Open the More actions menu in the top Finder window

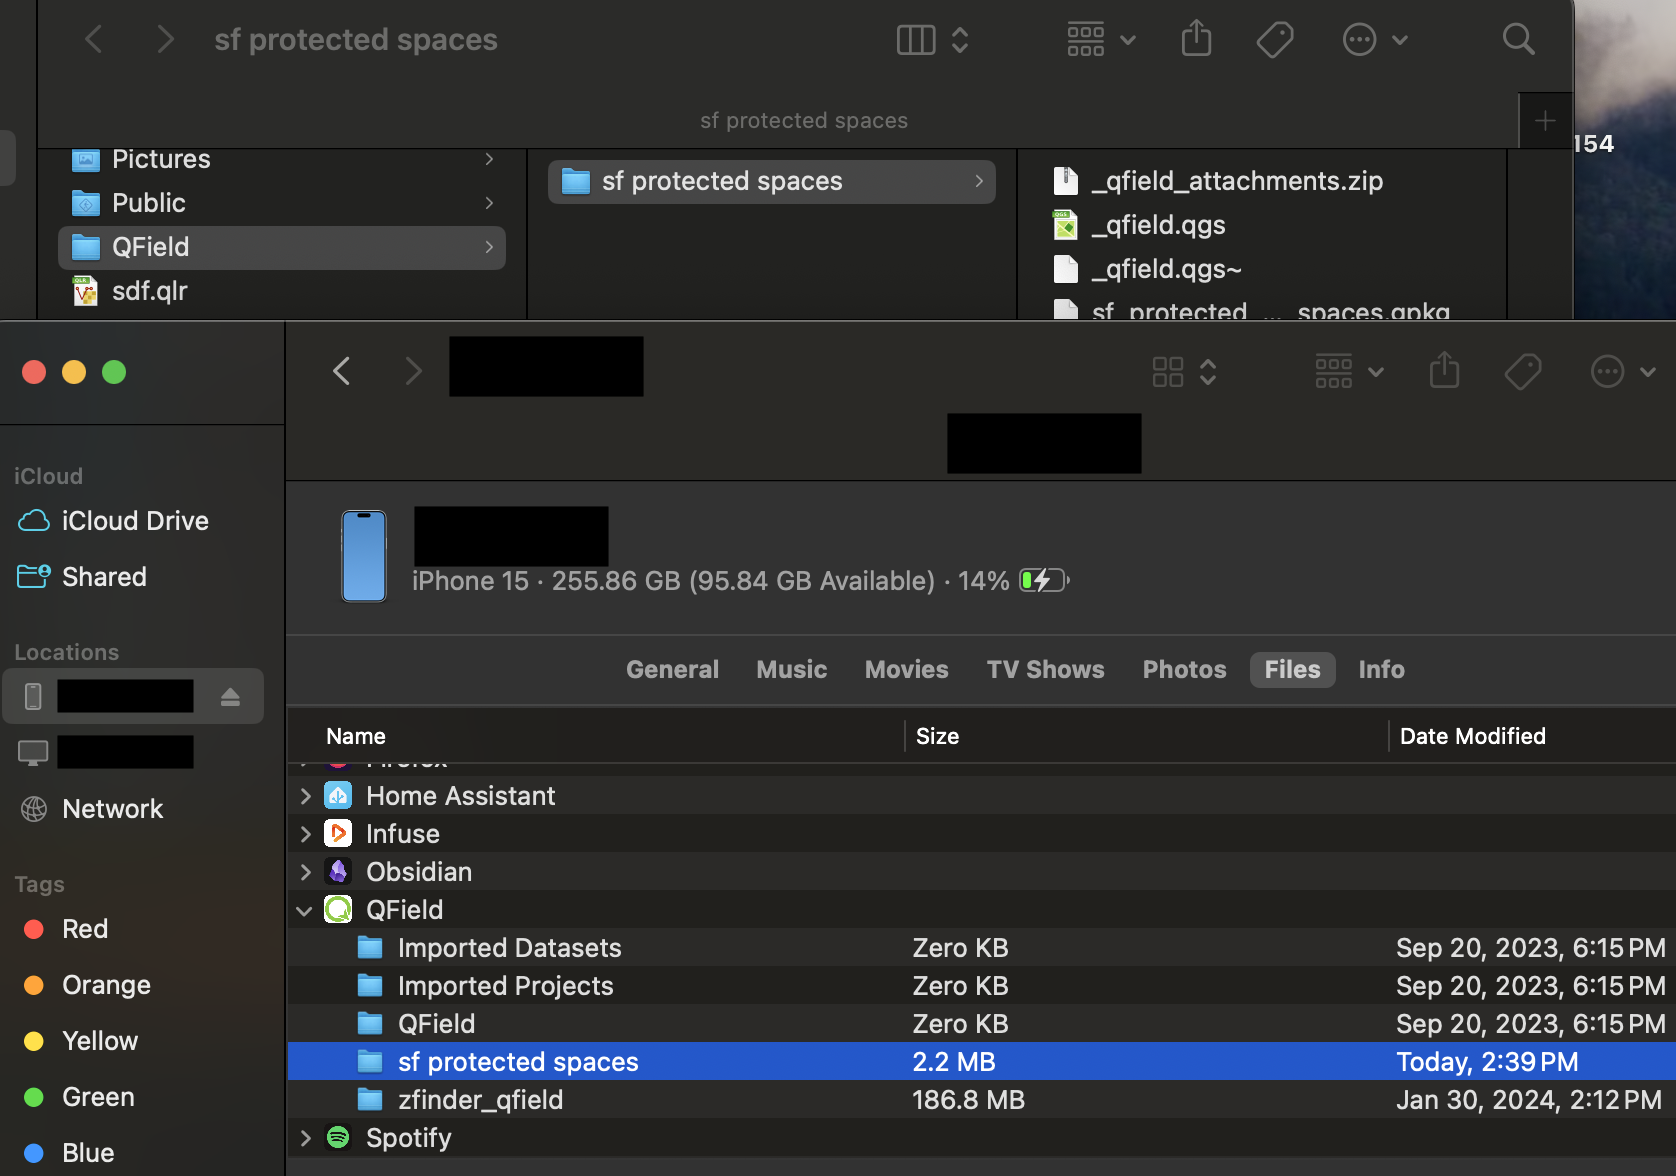(x=1375, y=40)
